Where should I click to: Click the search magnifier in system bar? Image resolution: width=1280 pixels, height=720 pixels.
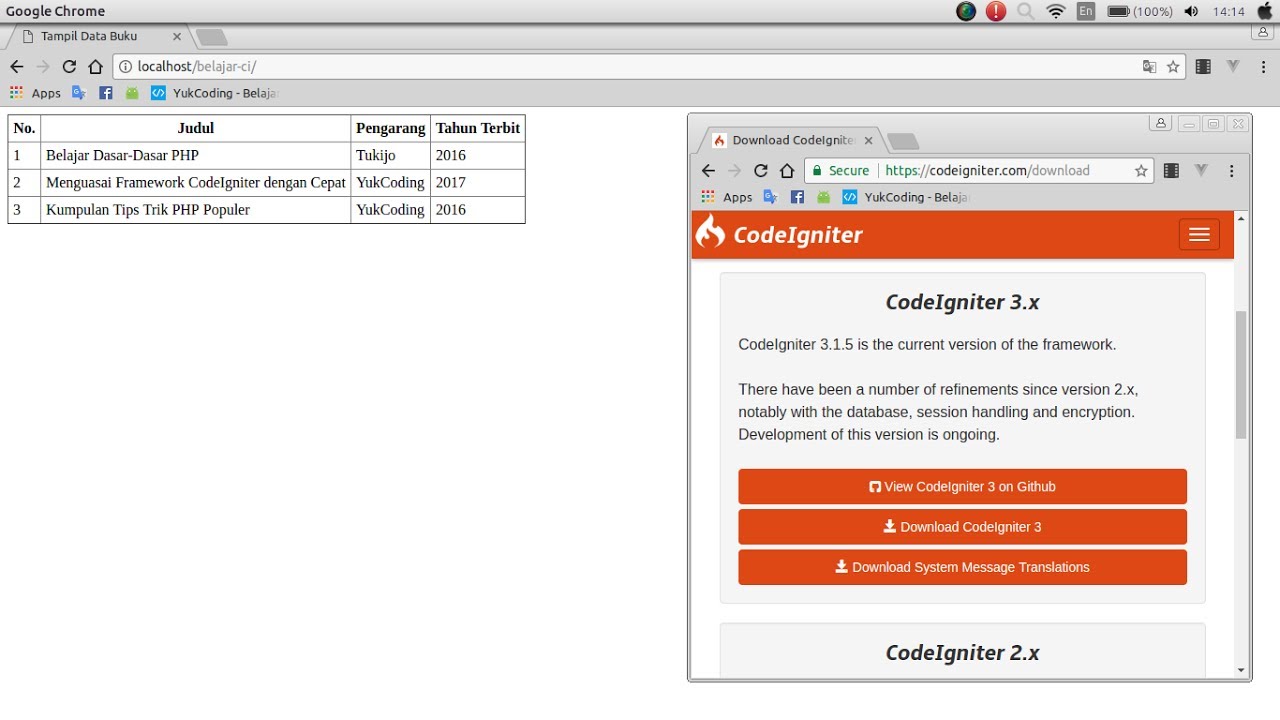click(1026, 11)
